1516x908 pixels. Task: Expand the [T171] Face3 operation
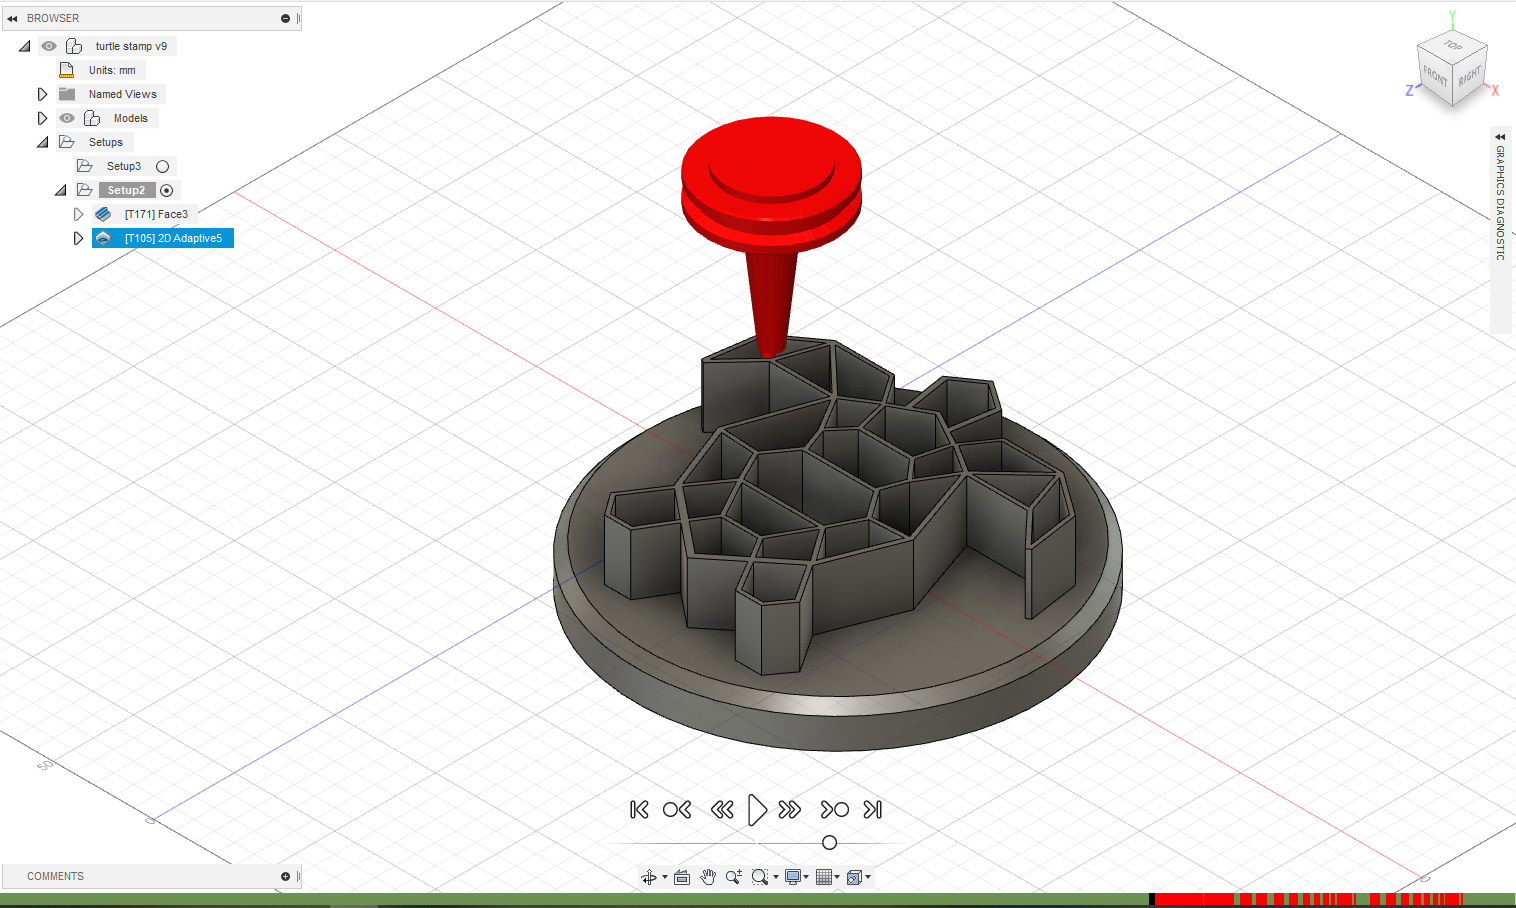[x=78, y=213]
